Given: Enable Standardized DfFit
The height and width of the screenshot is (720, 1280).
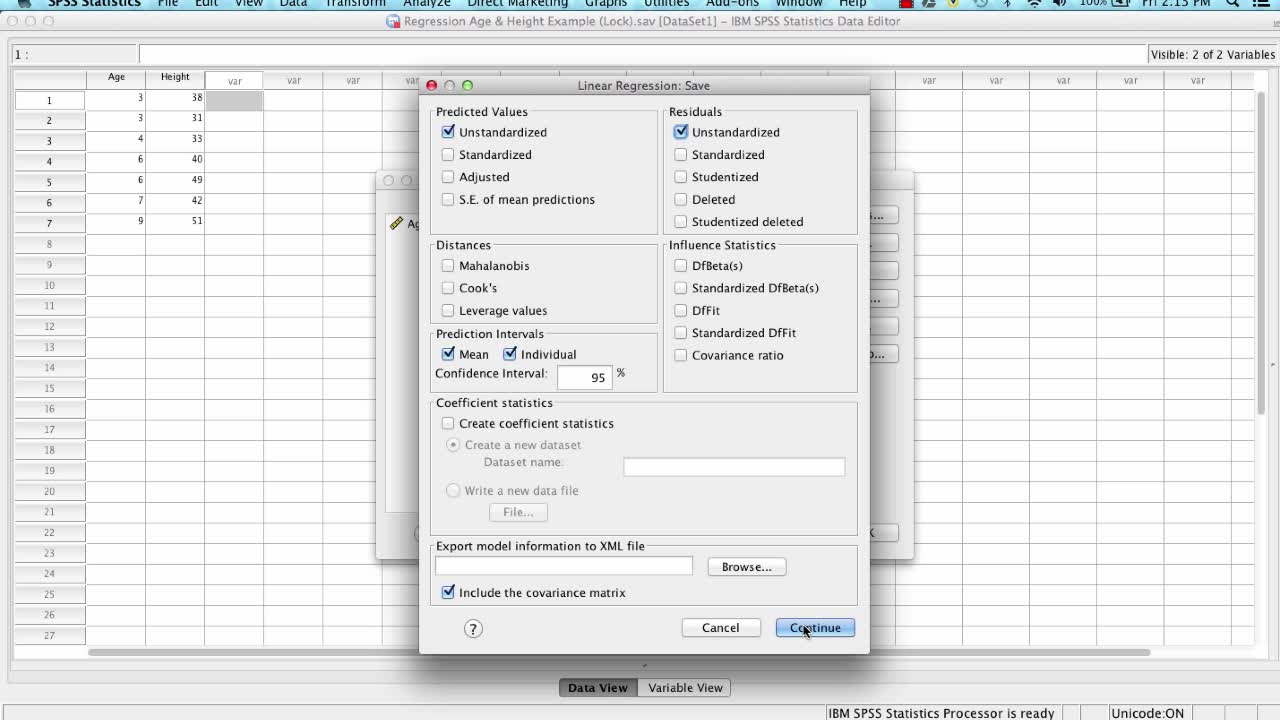Looking at the screenshot, I should [x=681, y=333].
